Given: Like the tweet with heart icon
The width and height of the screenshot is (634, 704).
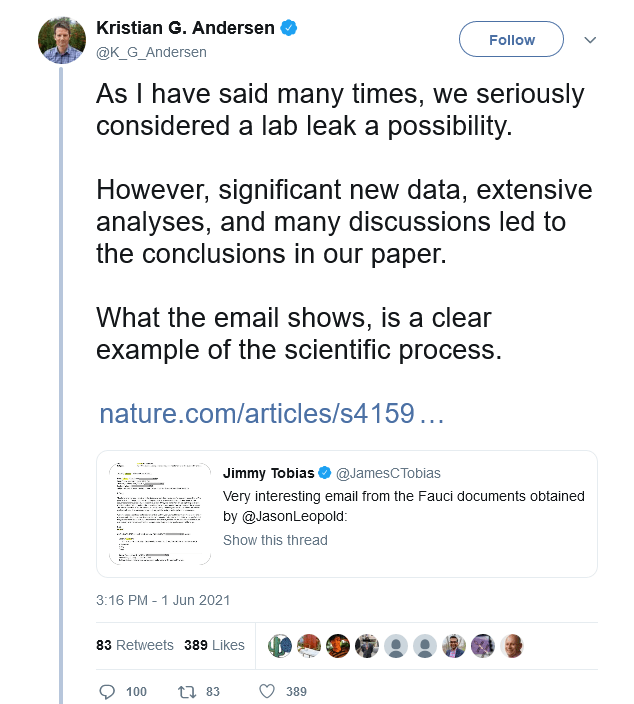Looking at the screenshot, I should pyautogui.click(x=267, y=691).
